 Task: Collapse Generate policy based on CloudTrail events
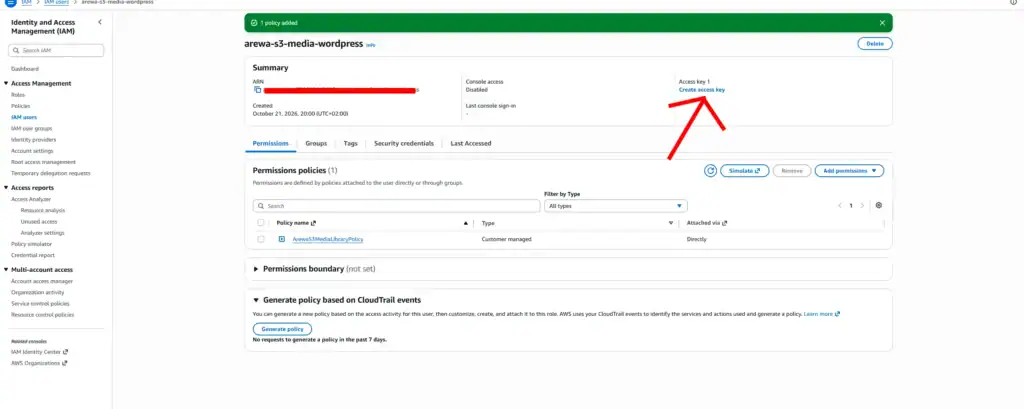click(x=256, y=300)
